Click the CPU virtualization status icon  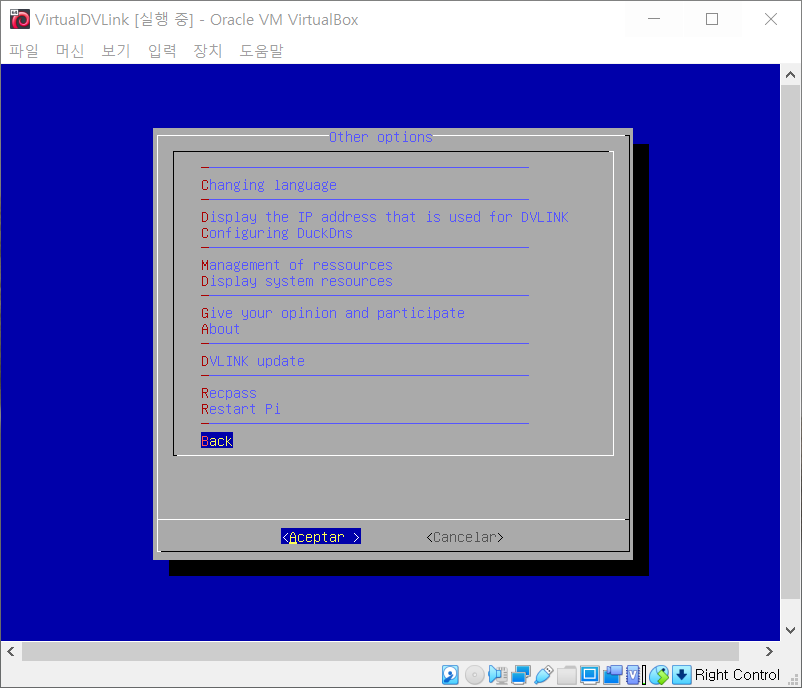(633, 675)
